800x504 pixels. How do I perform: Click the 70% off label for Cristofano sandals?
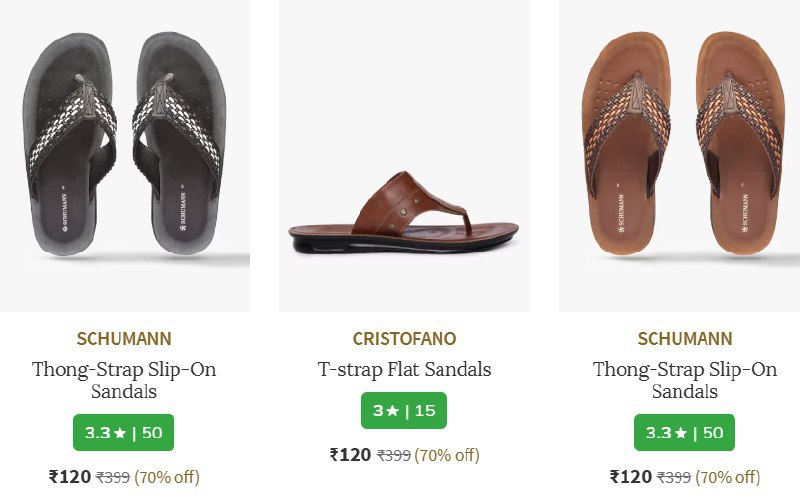[447, 456]
